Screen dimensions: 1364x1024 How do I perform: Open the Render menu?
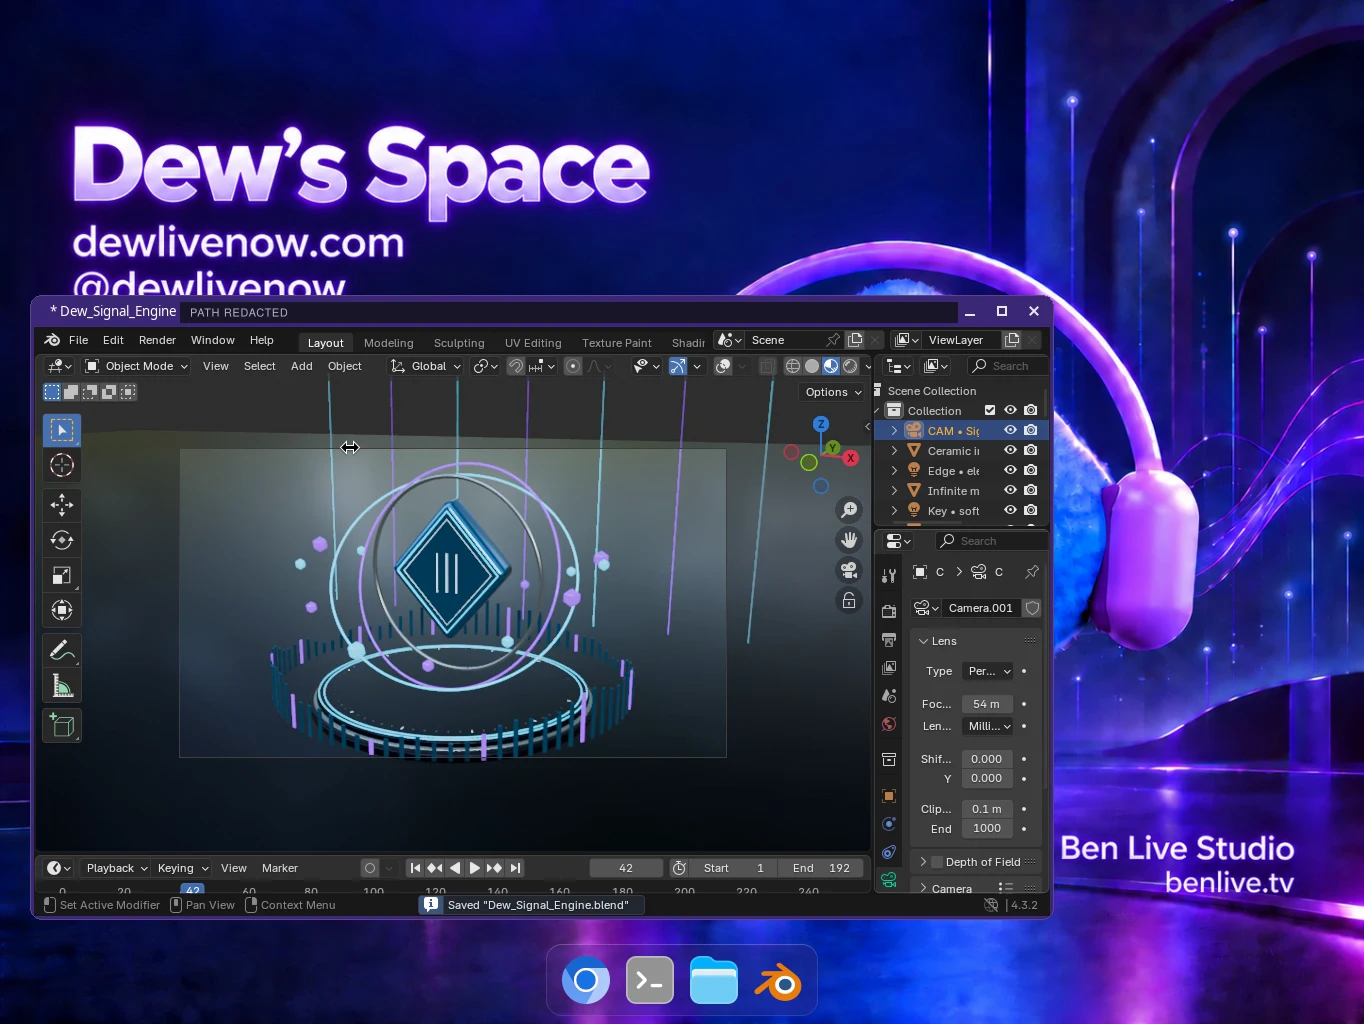157,340
